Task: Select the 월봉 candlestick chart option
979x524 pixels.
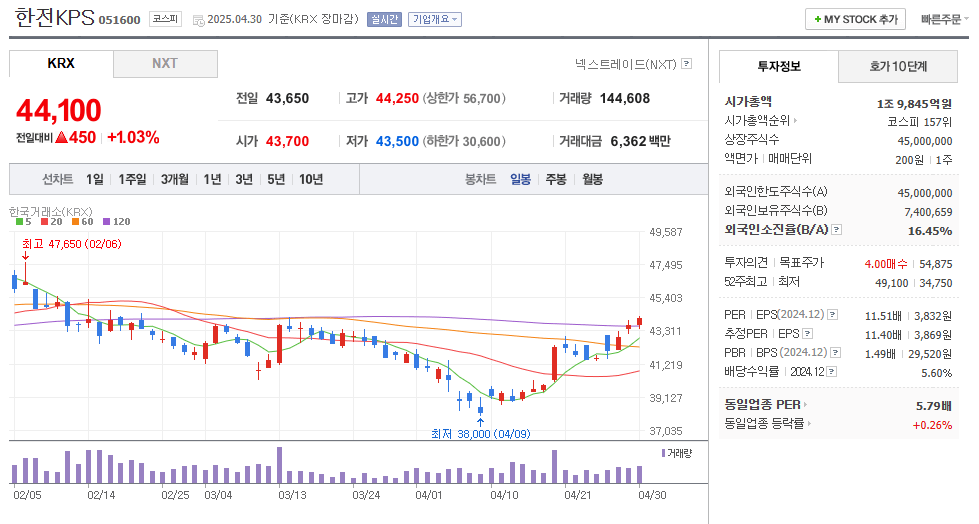Action: pos(592,179)
